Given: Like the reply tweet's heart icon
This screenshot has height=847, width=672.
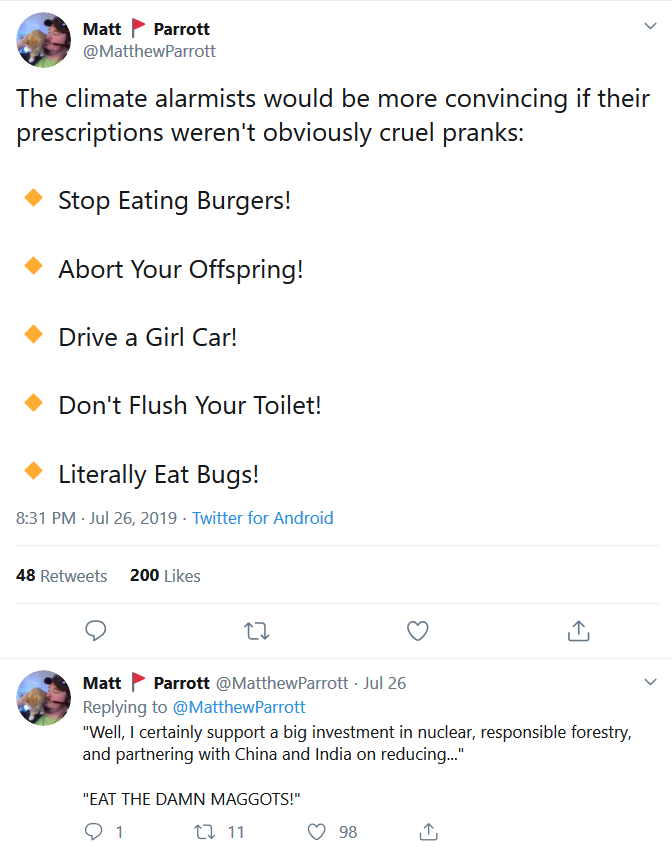Looking at the screenshot, I should click(x=316, y=832).
